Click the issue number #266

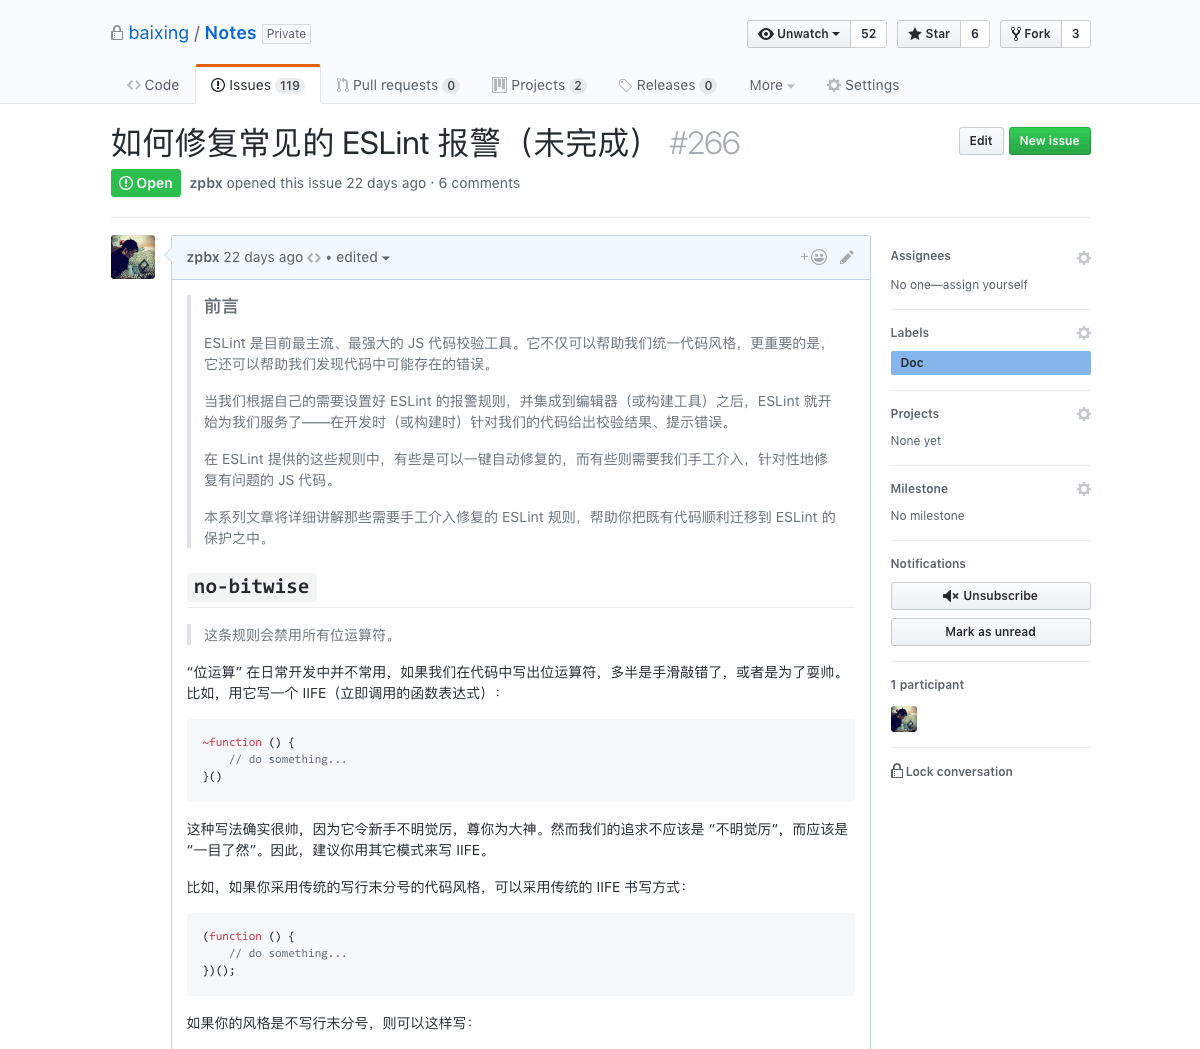coord(705,143)
